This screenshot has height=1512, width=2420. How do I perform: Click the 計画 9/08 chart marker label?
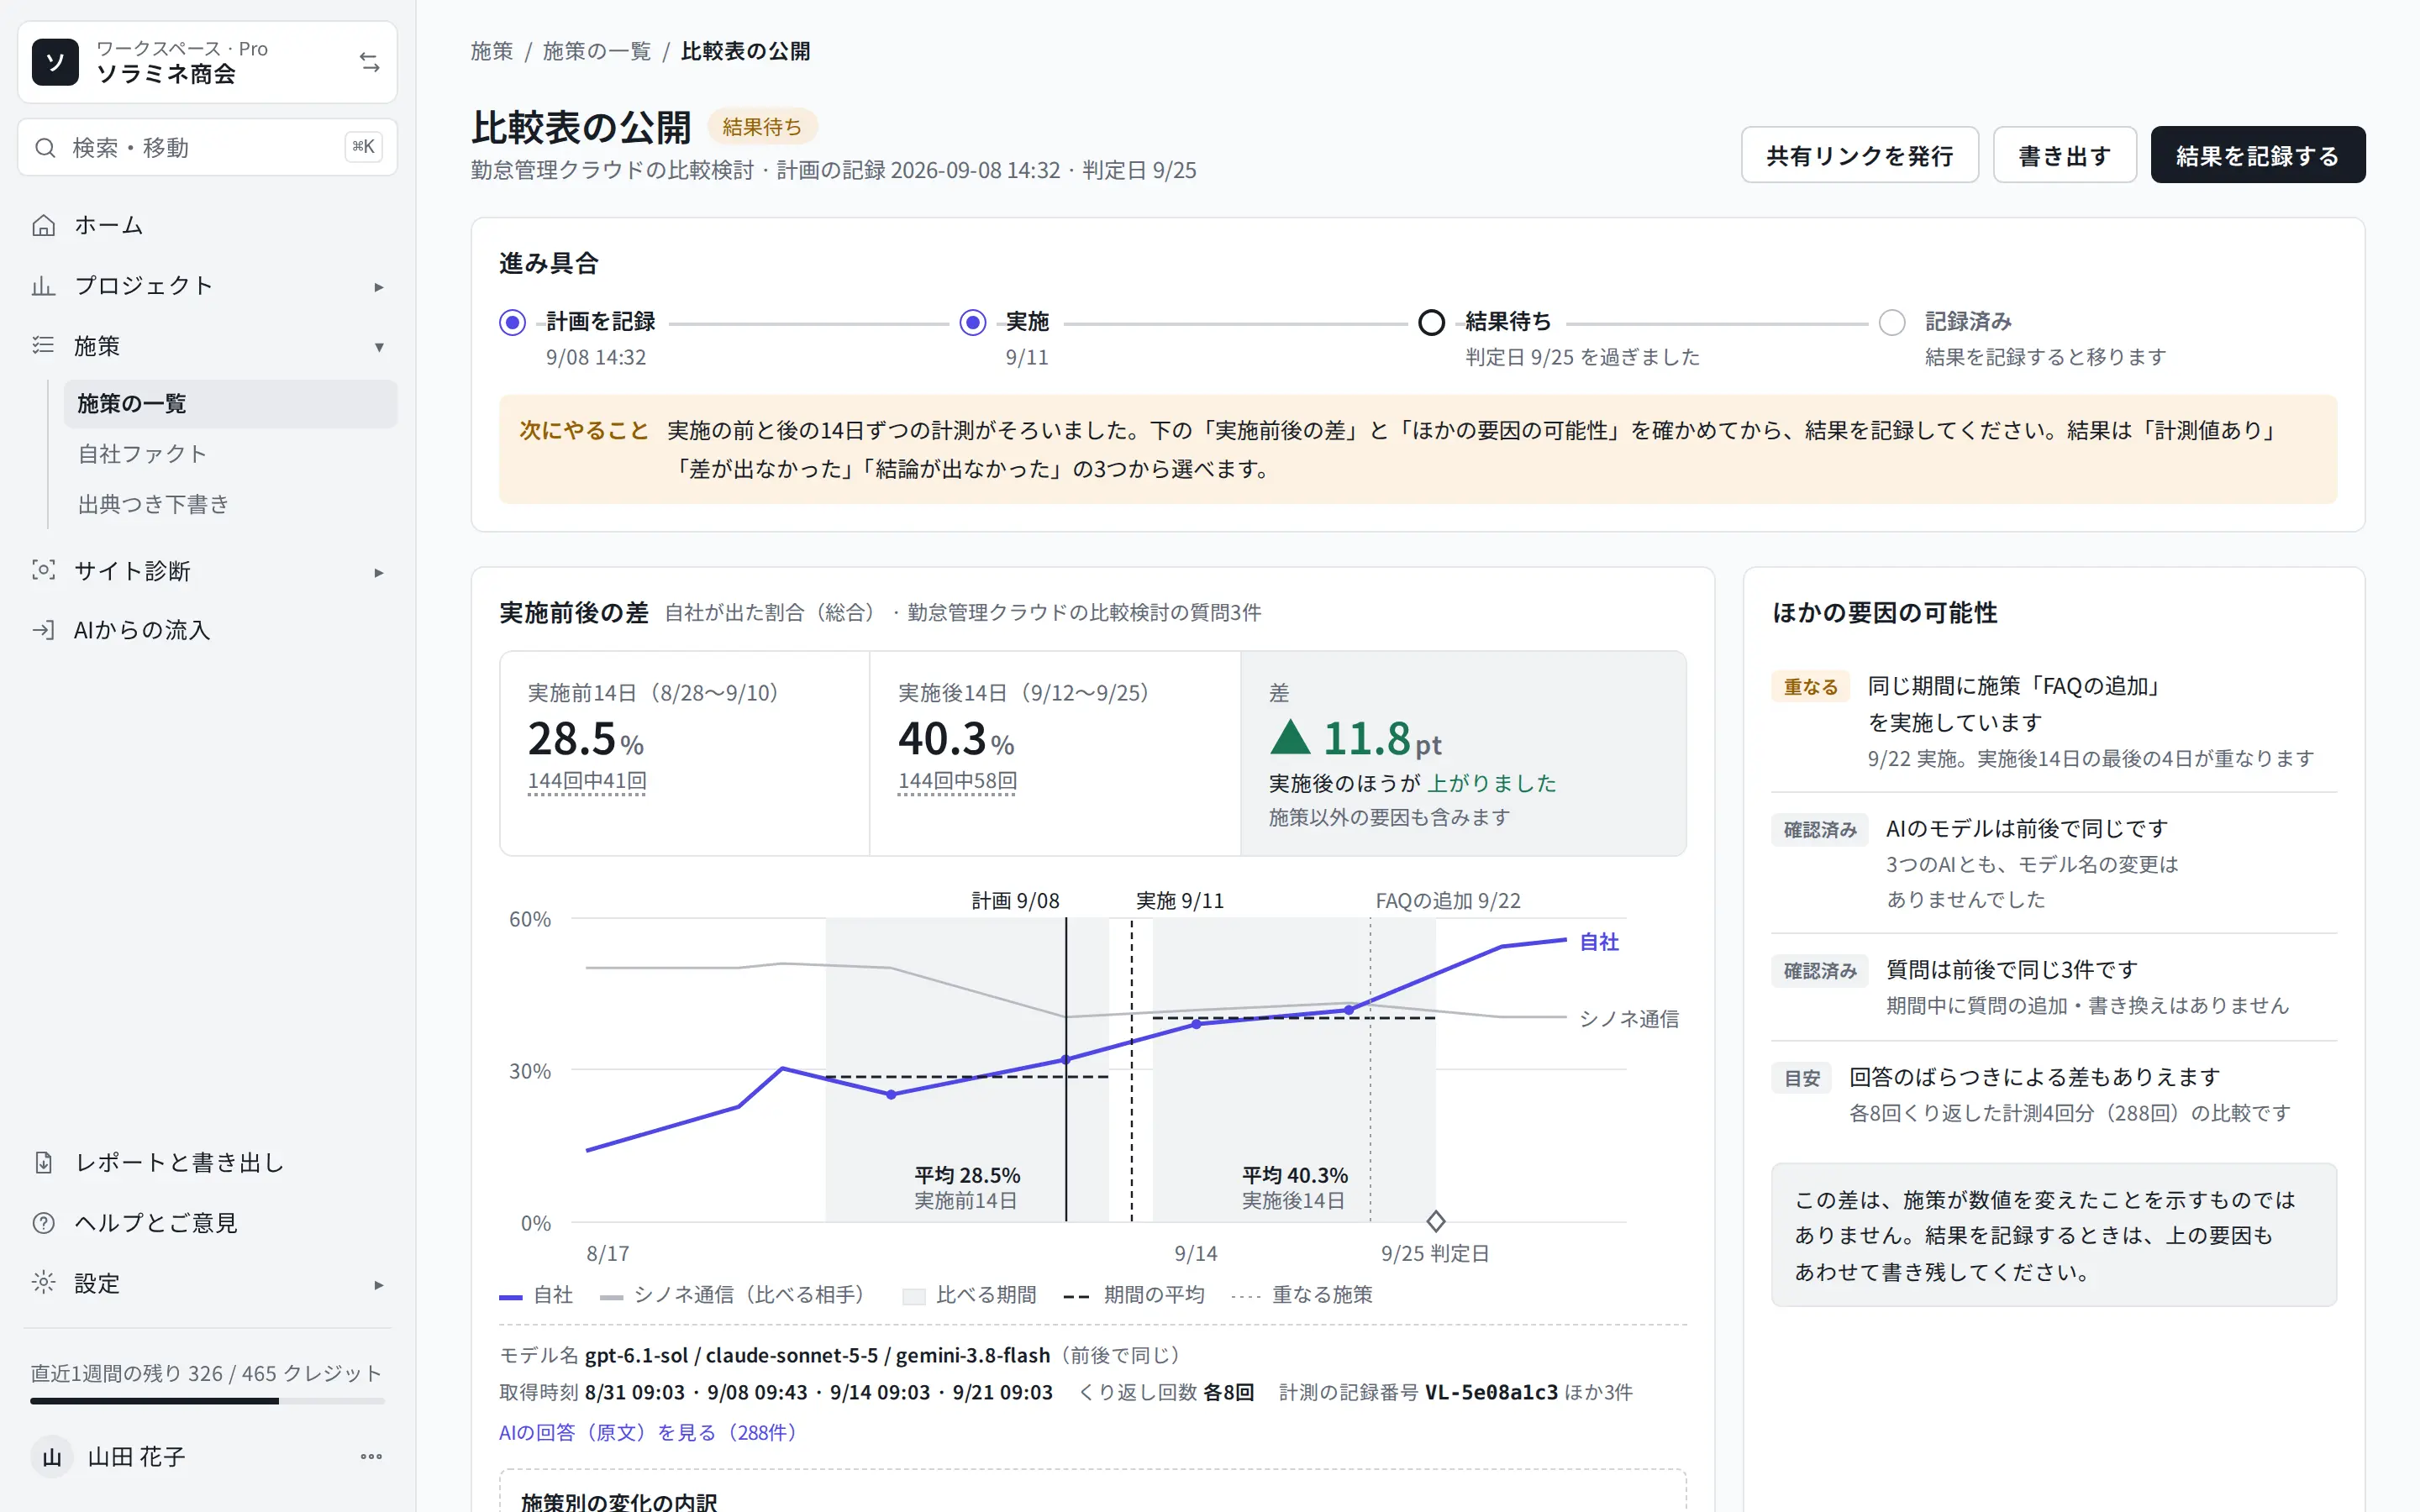tap(1015, 900)
